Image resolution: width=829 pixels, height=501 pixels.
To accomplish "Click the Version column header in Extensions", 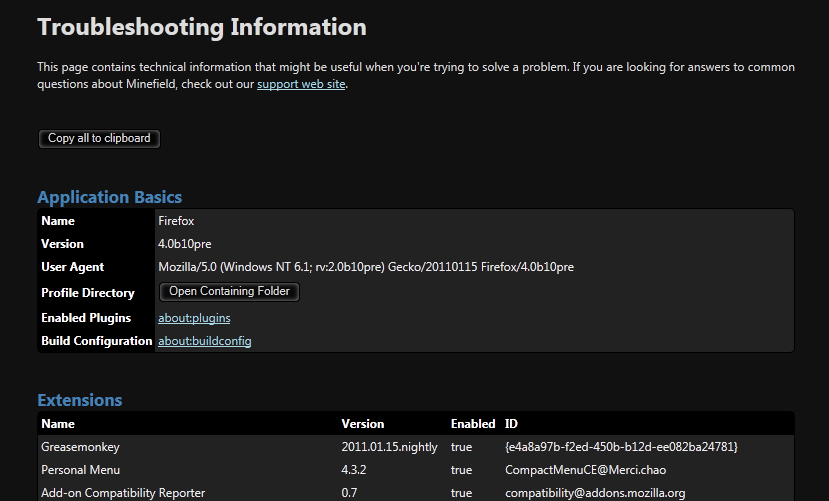I will pyautogui.click(x=363, y=424).
